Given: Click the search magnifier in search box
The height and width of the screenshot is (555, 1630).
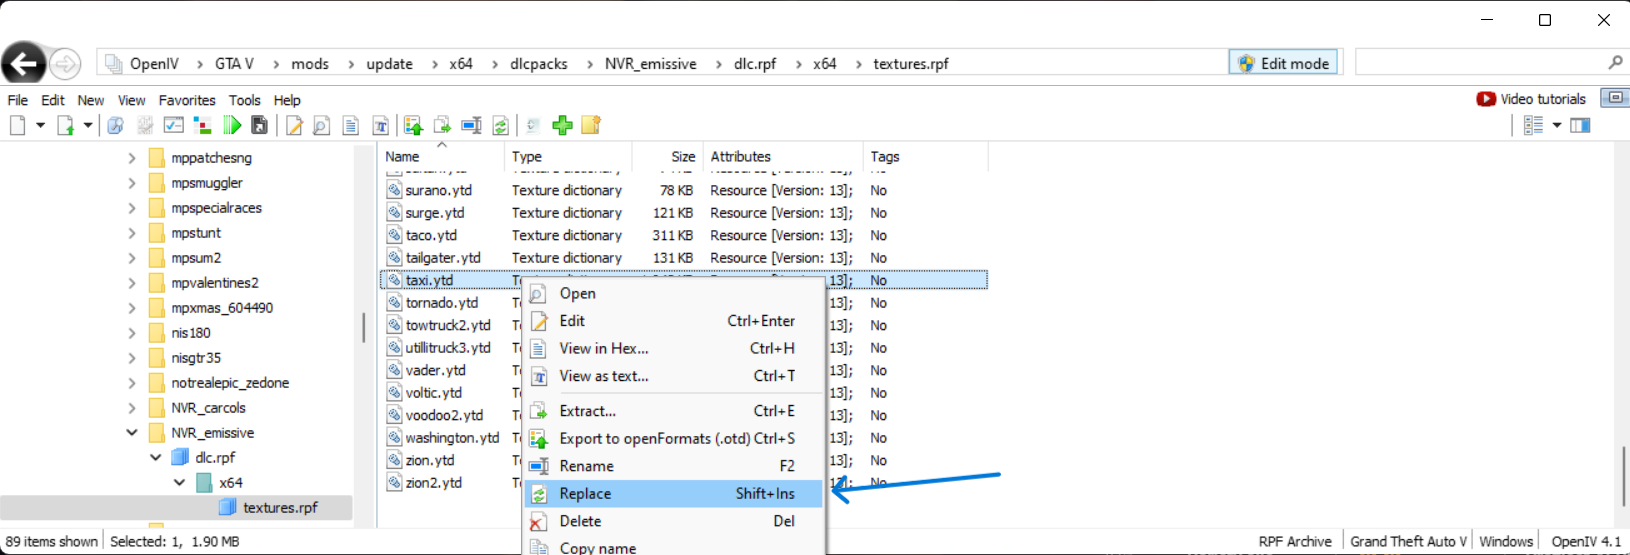Looking at the screenshot, I should point(1615,62).
